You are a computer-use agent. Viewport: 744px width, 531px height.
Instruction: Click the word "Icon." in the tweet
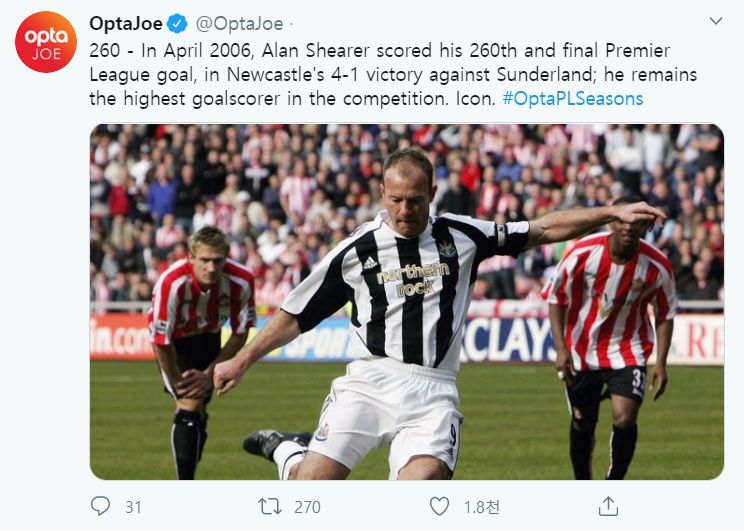[476, 99]
